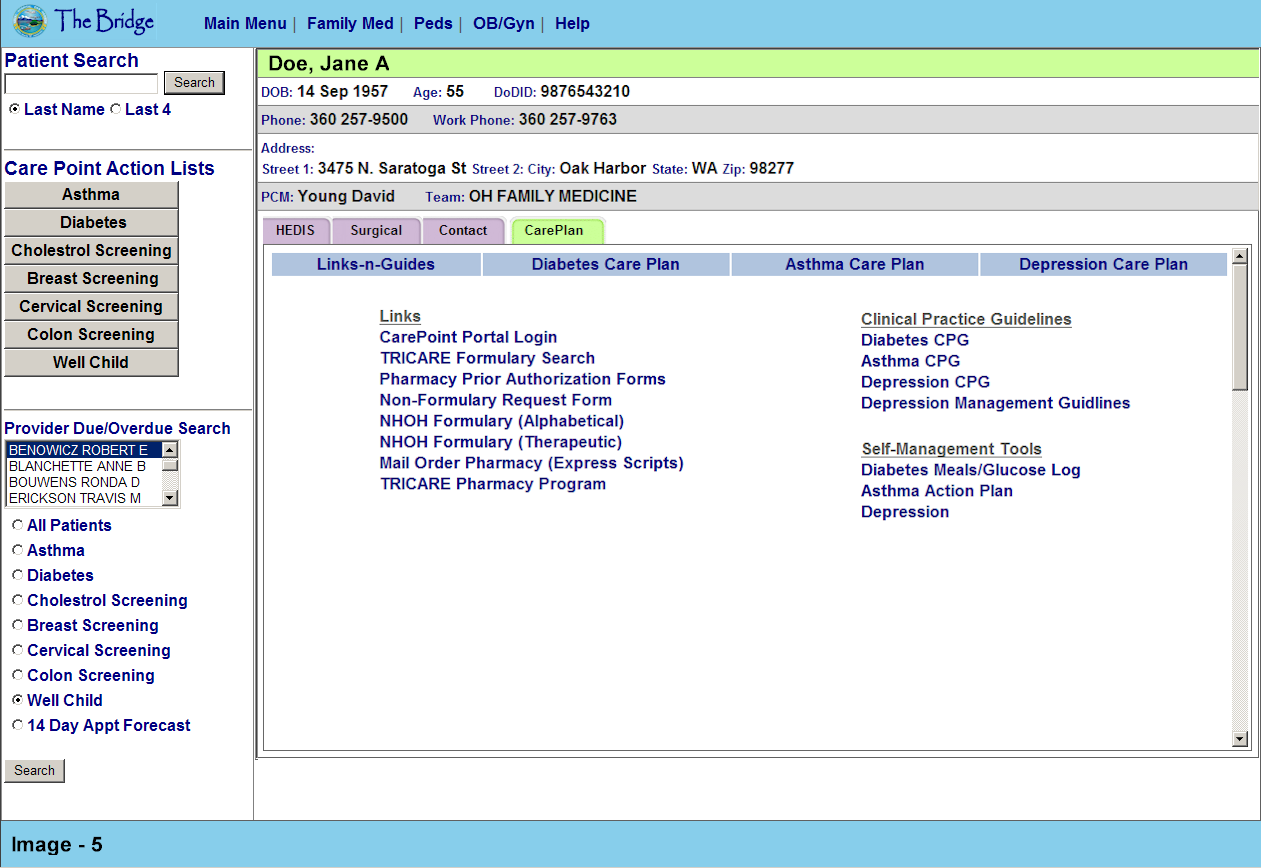Viewport: 1261px width, 868px height.
Task: Open the Links-n-Guides section
Action: (x=376, y=264)
